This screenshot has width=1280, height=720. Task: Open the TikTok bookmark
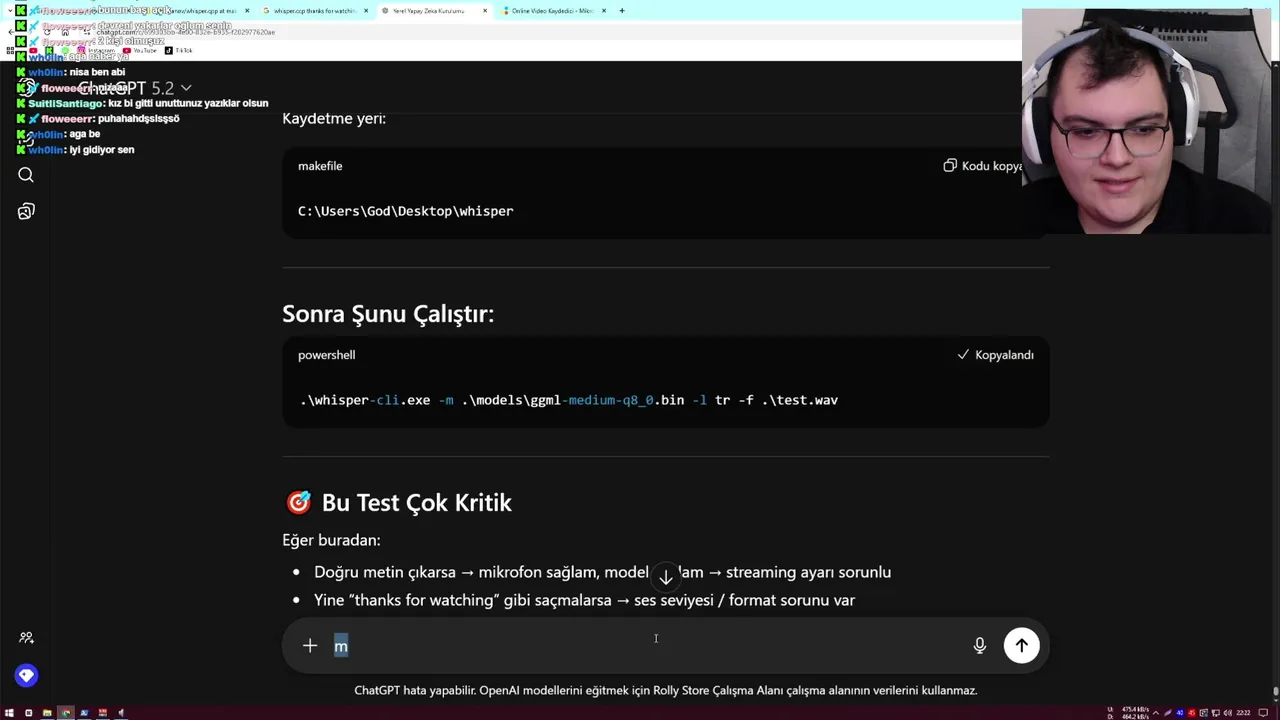tap(178, 50)
